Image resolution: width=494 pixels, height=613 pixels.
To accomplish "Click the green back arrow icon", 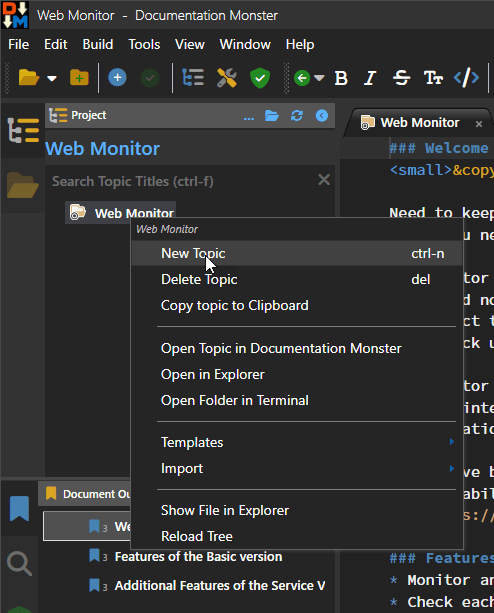I will [x=302, y=78].
